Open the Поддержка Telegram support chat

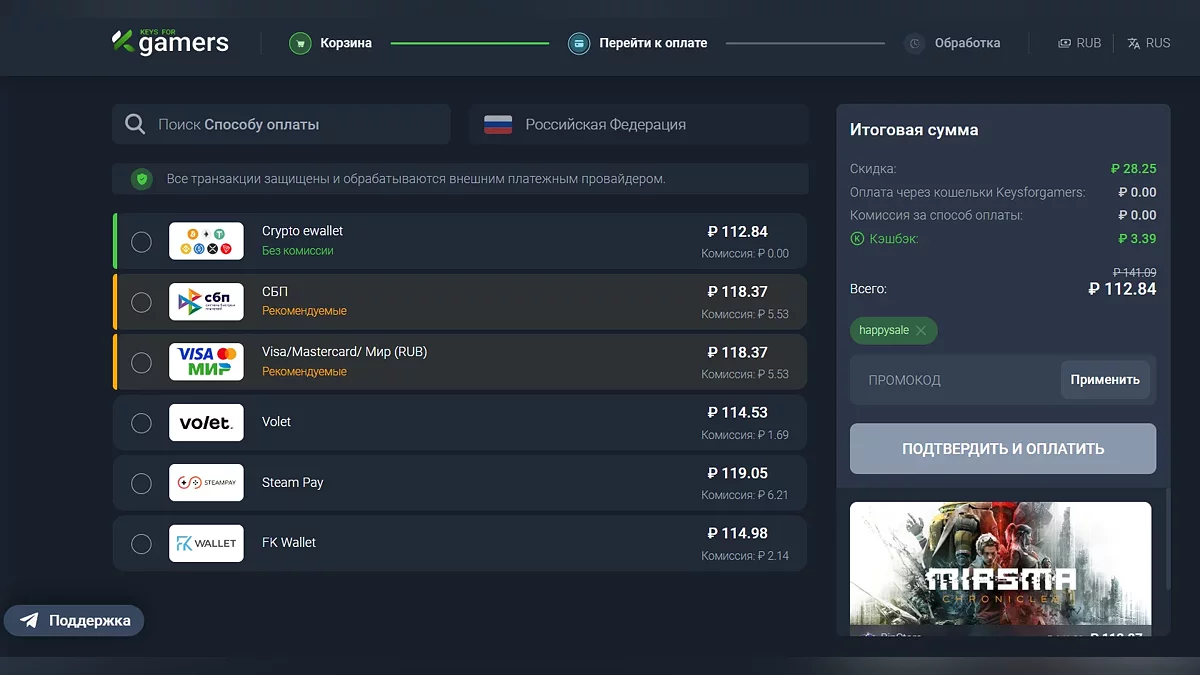pos(75,620)
